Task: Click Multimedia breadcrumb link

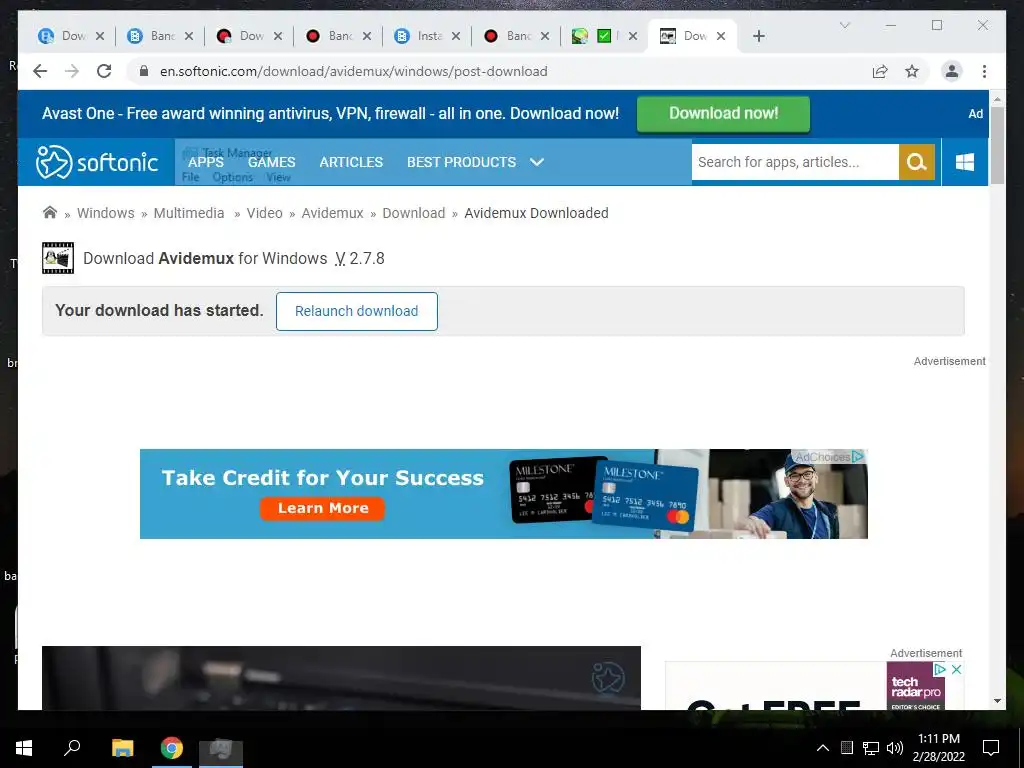Action: [x=189, y=213]
